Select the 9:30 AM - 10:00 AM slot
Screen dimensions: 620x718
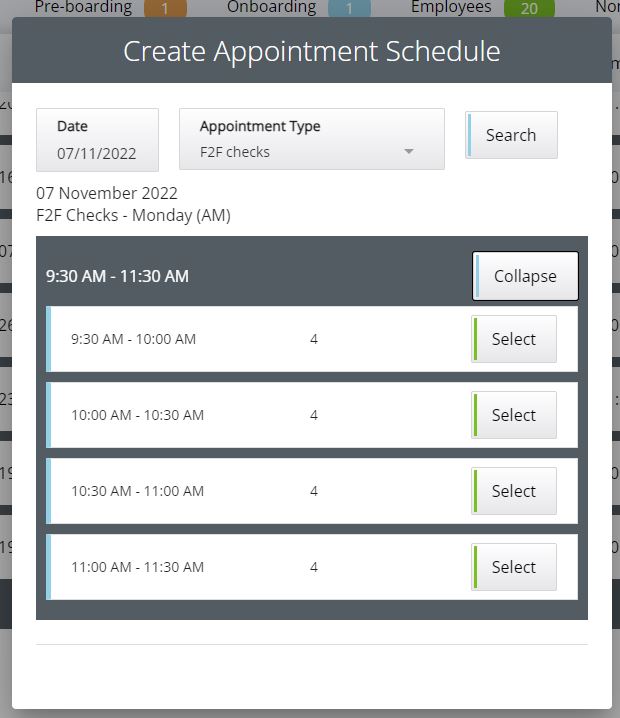pos(514,339)
